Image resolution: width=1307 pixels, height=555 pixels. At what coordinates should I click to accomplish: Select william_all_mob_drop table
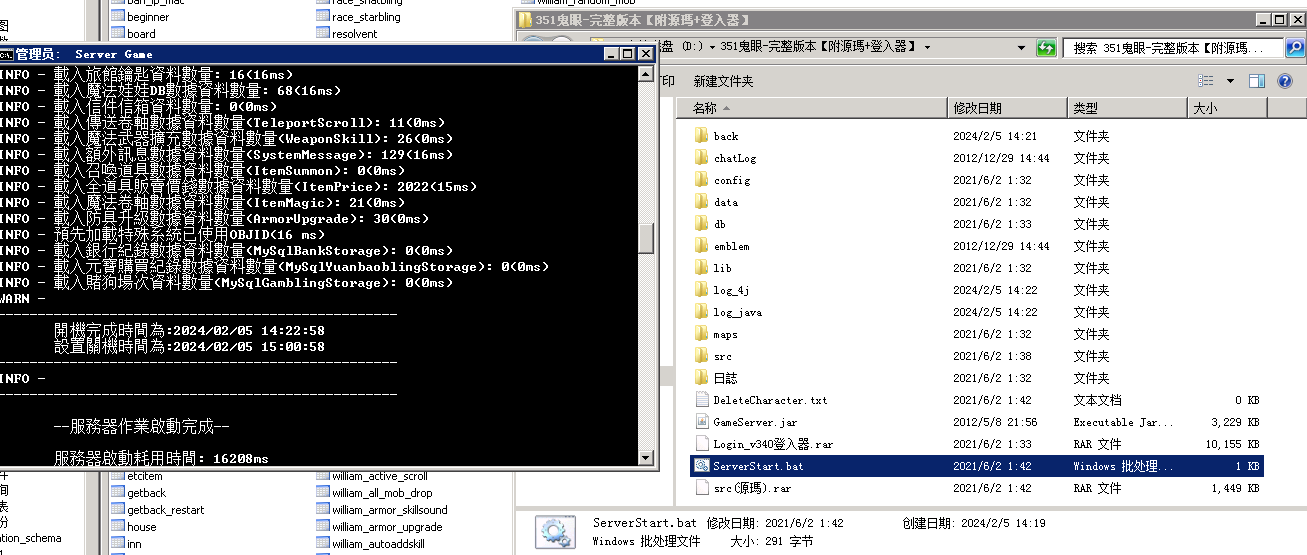(374, 493)
